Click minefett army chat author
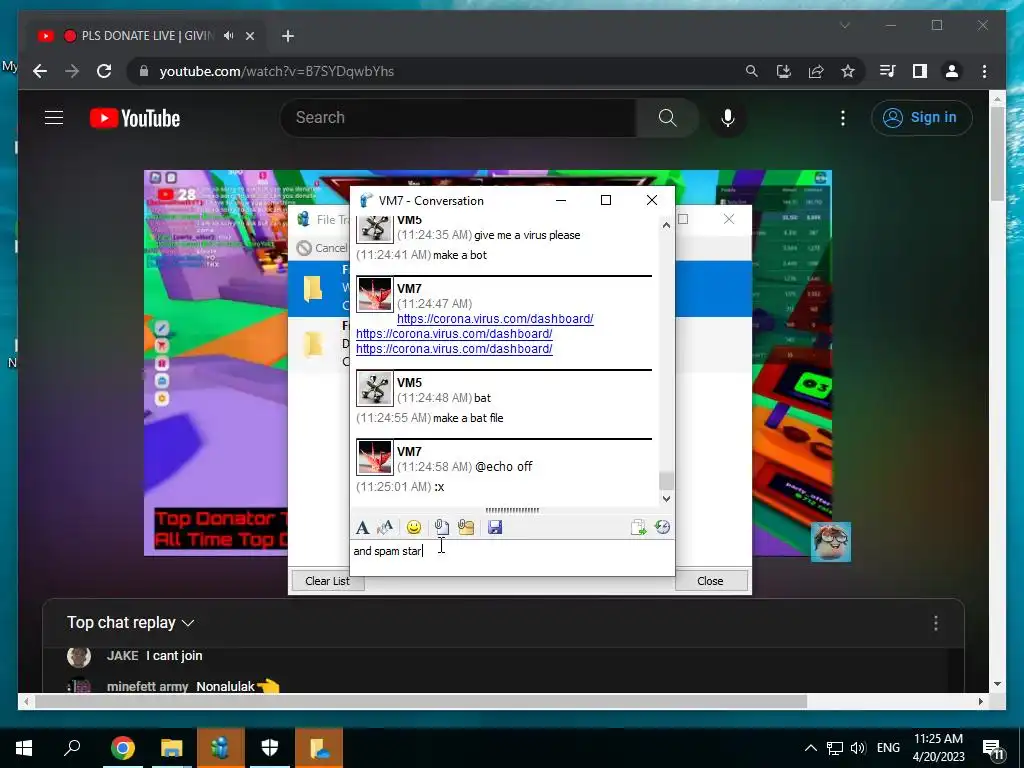The image size is (1024, 768). (x=147, y=686)
